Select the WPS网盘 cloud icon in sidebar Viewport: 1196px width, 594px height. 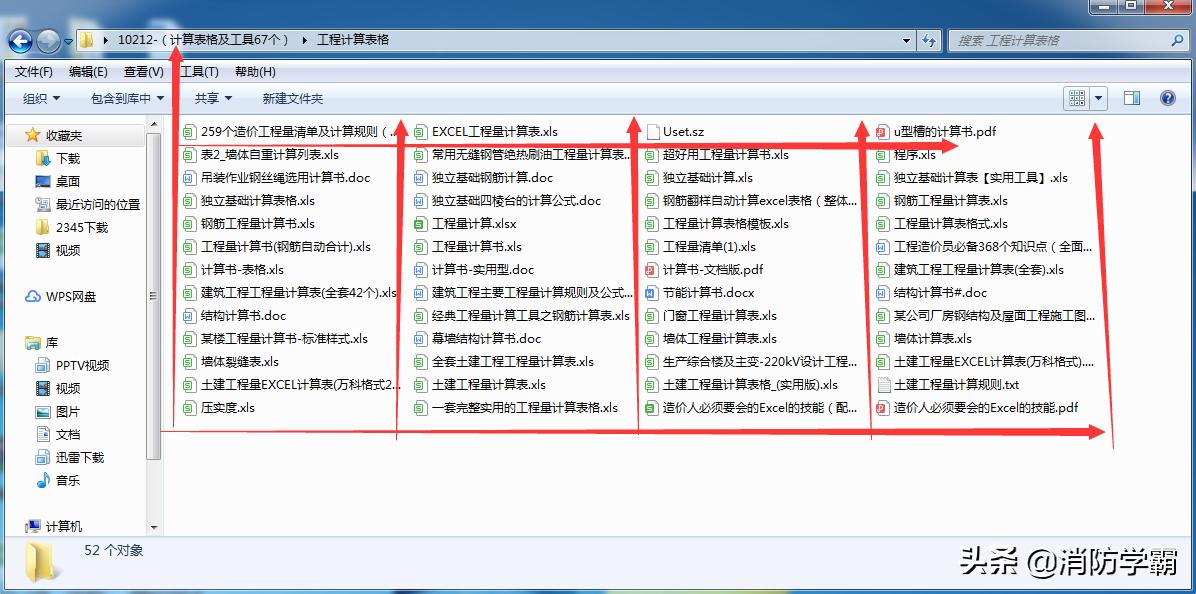[31, 294]
